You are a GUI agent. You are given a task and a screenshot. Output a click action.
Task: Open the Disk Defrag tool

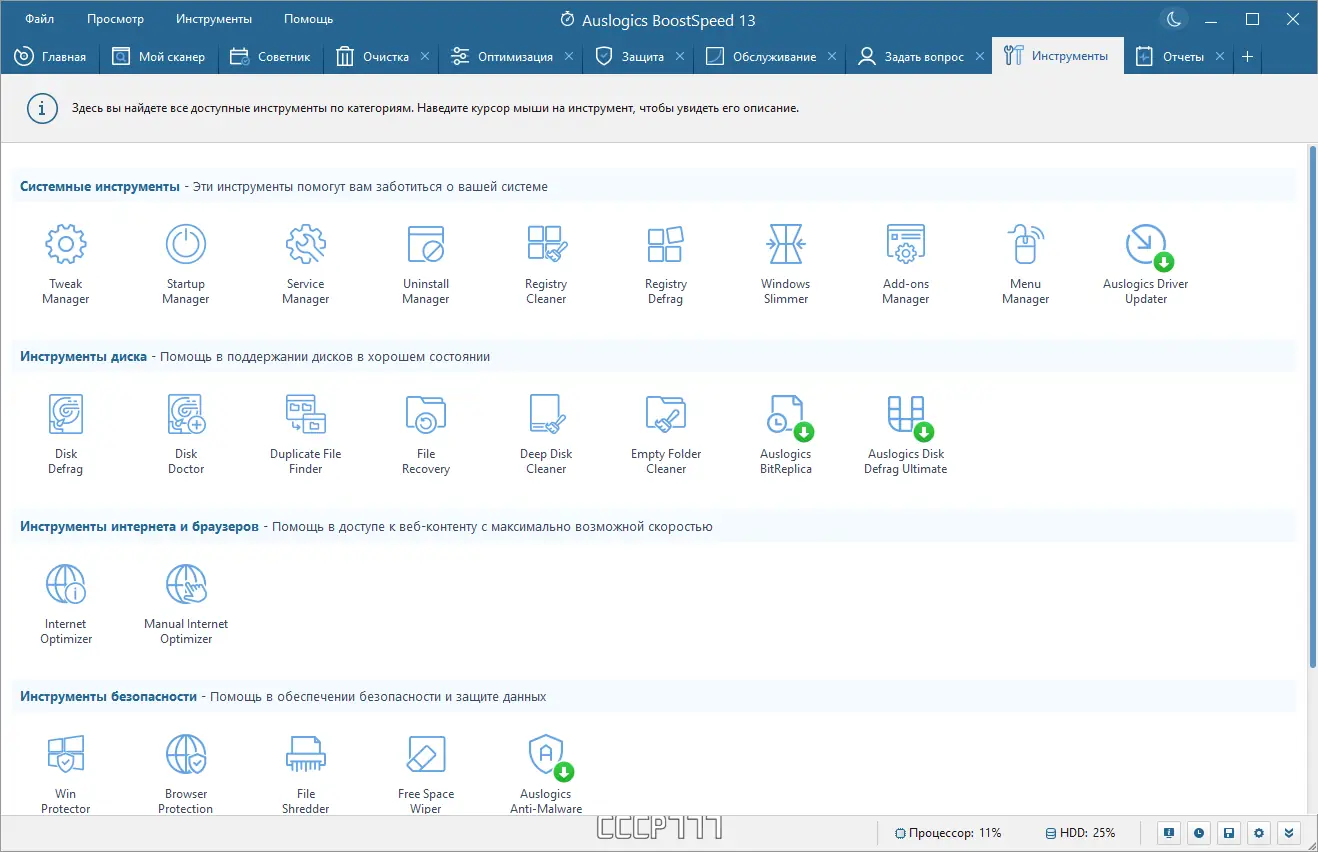[x=66, y=435]
